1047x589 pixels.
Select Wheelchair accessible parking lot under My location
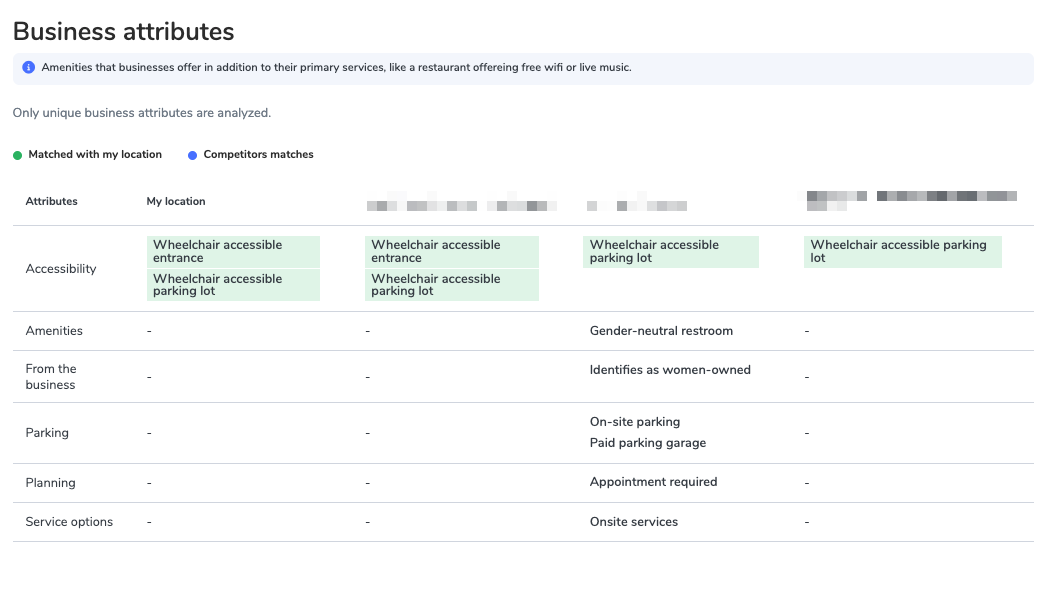pyautogui.click(x=233, y=285)
